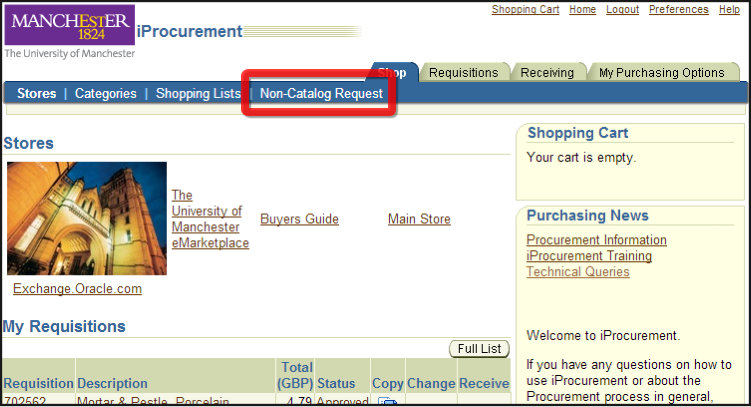Open the My Purchasing Options tab
Screen dimensions: 751x407
click(x=661, y=72)
